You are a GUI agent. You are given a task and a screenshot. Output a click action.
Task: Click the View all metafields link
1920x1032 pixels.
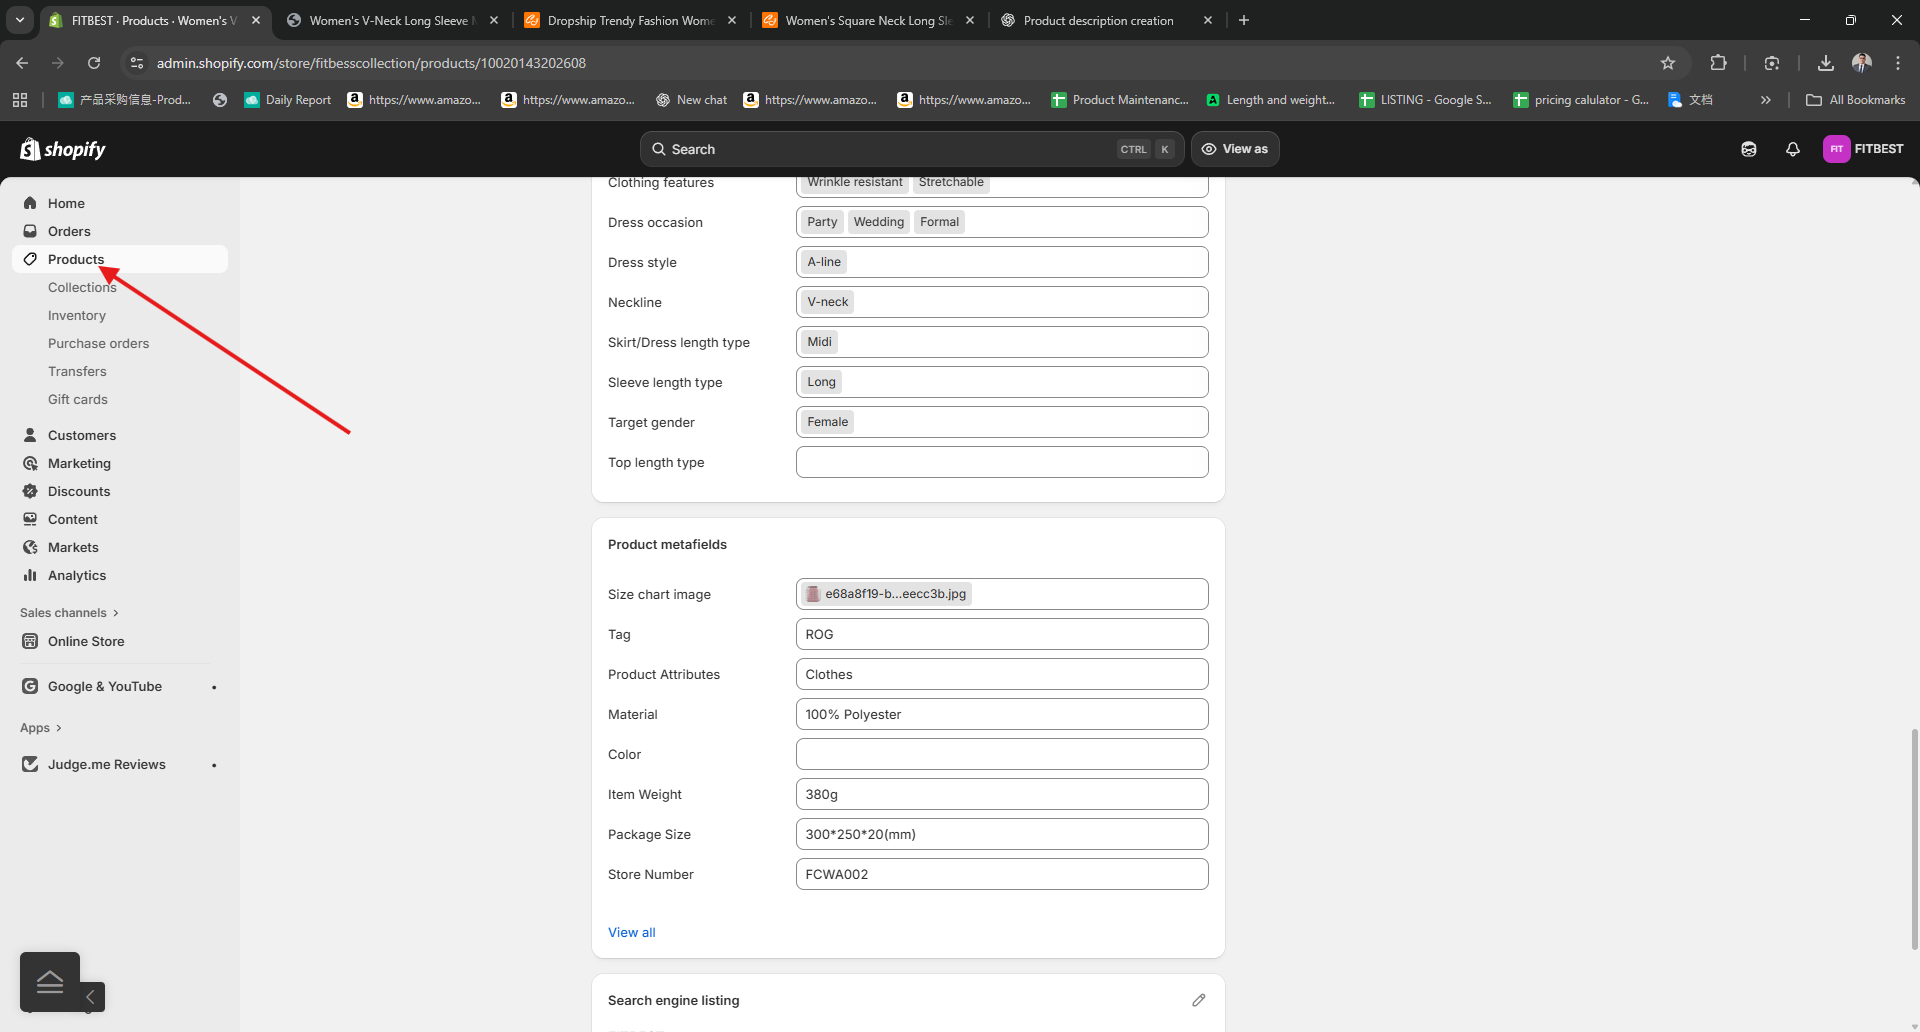(x=631, y=932)
